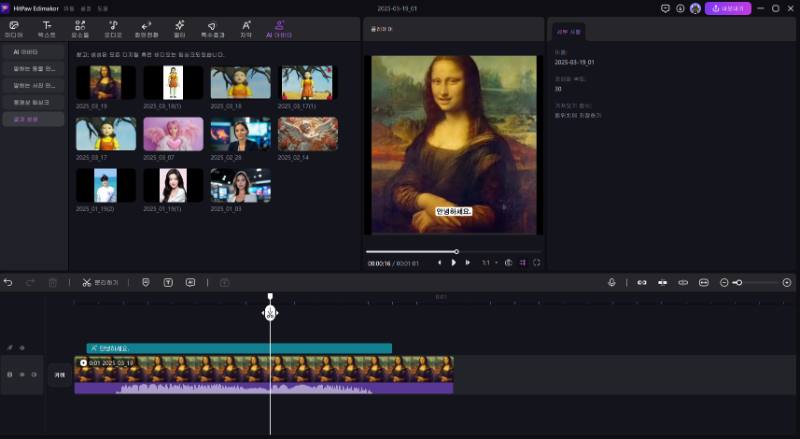Select the AI Avatar sidebar category
Screen dimensions: 800x439
pyautogui.click(x=33, y=52)
